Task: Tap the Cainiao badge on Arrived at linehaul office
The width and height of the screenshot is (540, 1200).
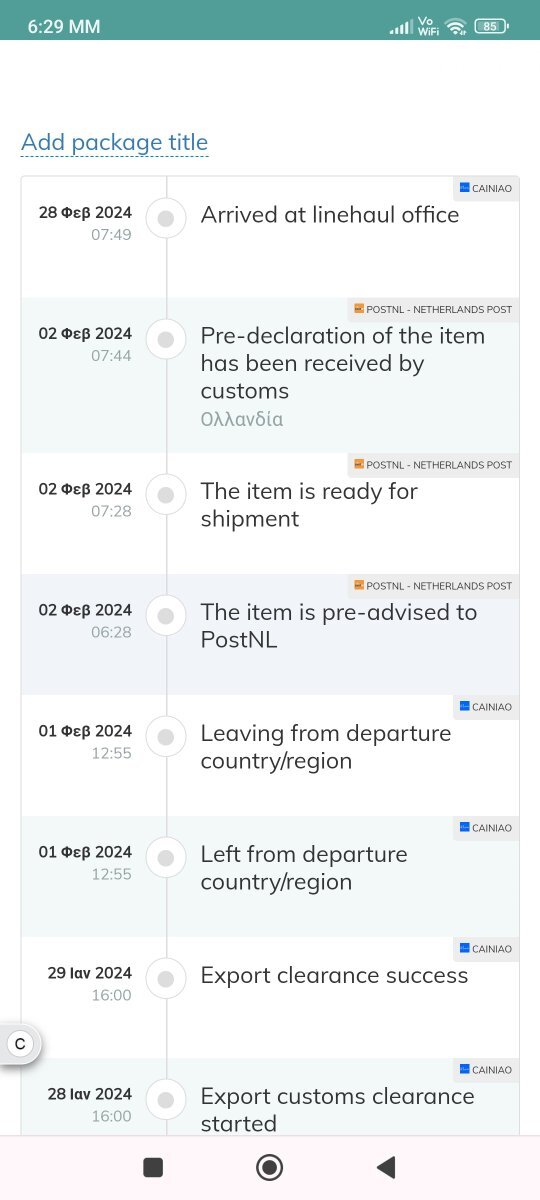Action: [486, 188]
